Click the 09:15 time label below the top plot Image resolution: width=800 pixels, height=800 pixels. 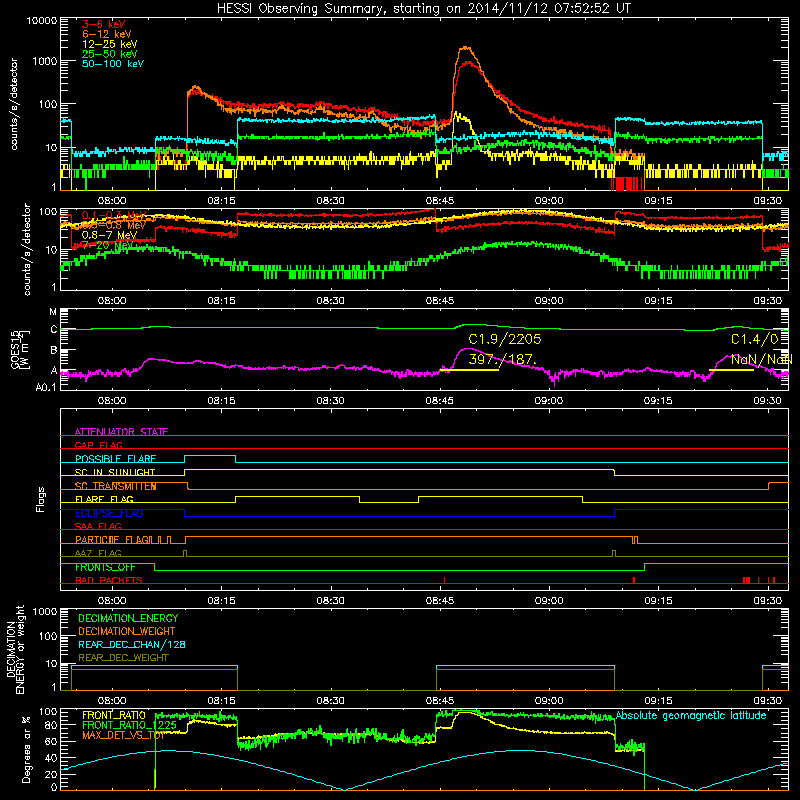click(x=658, y=201)
